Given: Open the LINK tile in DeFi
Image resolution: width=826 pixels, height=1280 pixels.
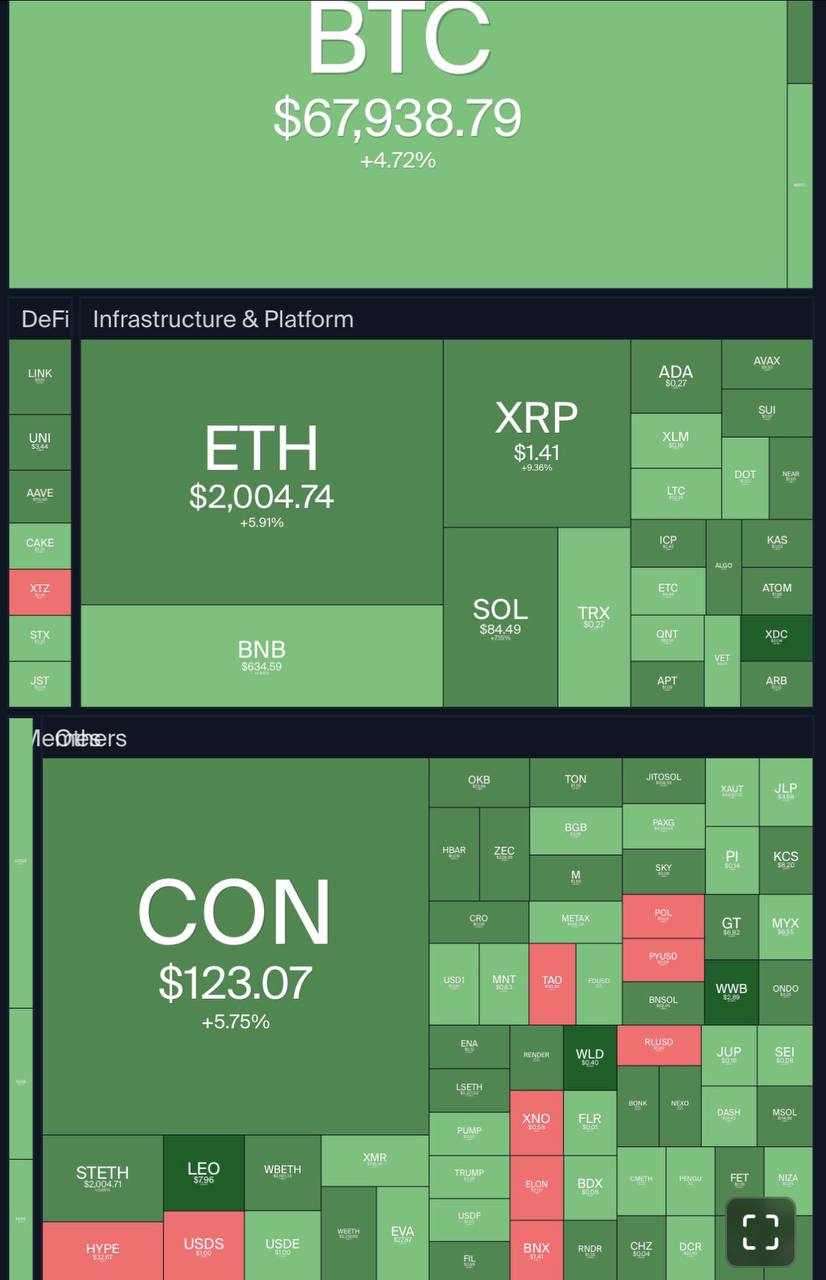Looking at the screenshot, I should coord(40,376).
